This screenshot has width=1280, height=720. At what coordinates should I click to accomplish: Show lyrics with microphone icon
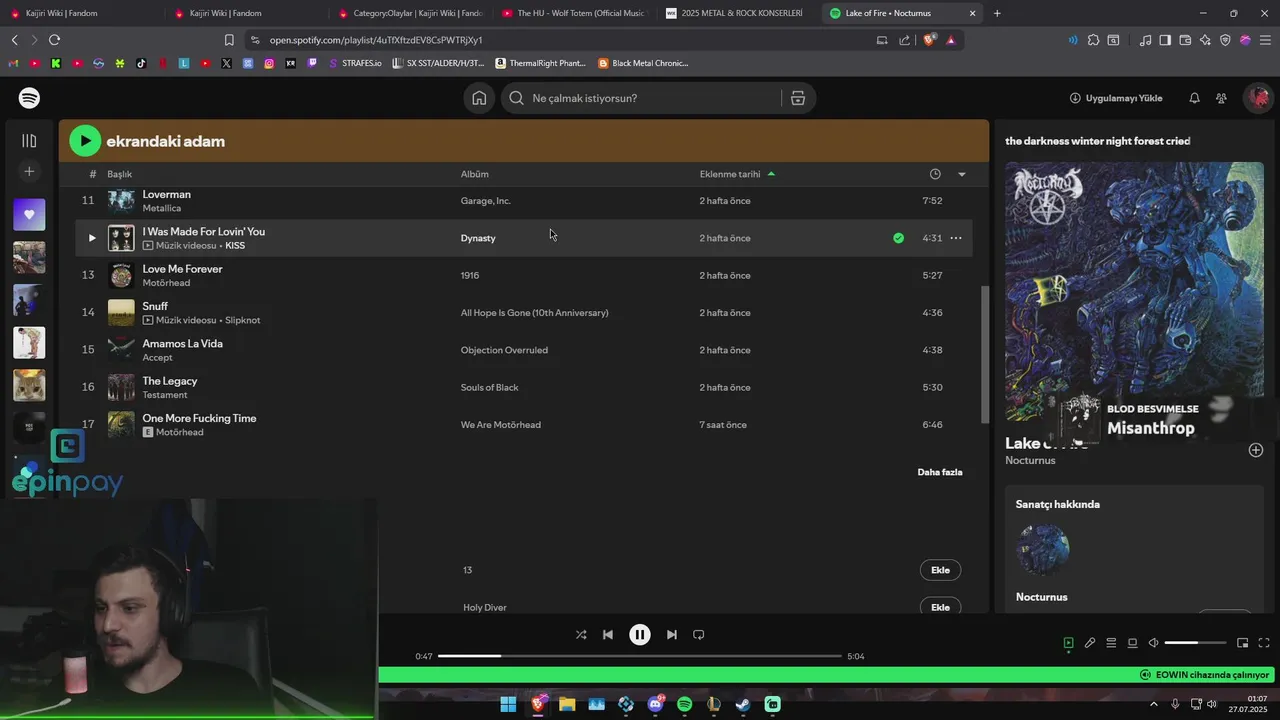coord(1090,643)
